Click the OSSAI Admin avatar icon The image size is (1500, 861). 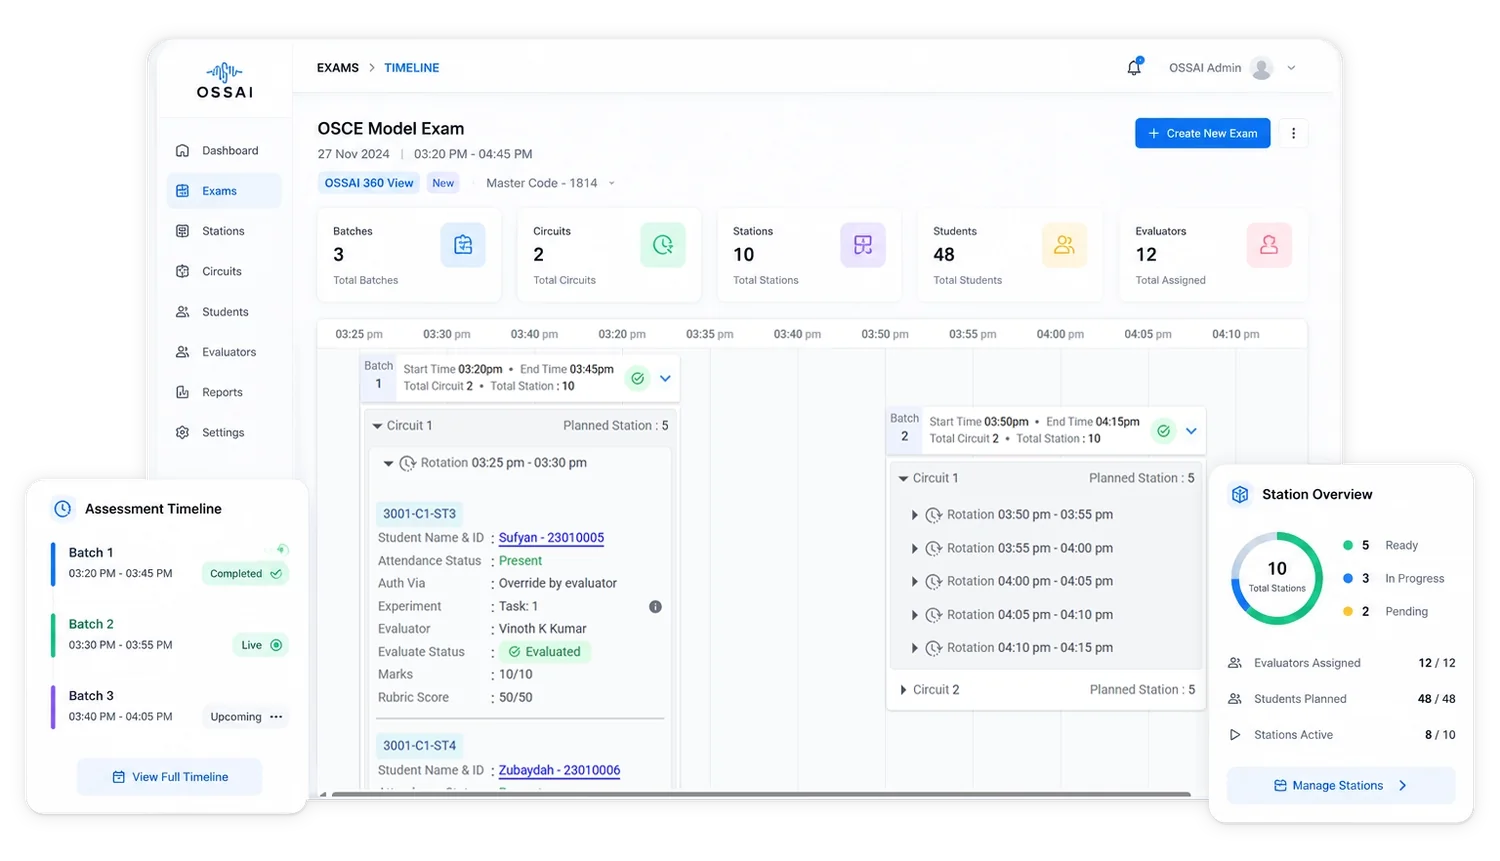(x=1262, y=68)
